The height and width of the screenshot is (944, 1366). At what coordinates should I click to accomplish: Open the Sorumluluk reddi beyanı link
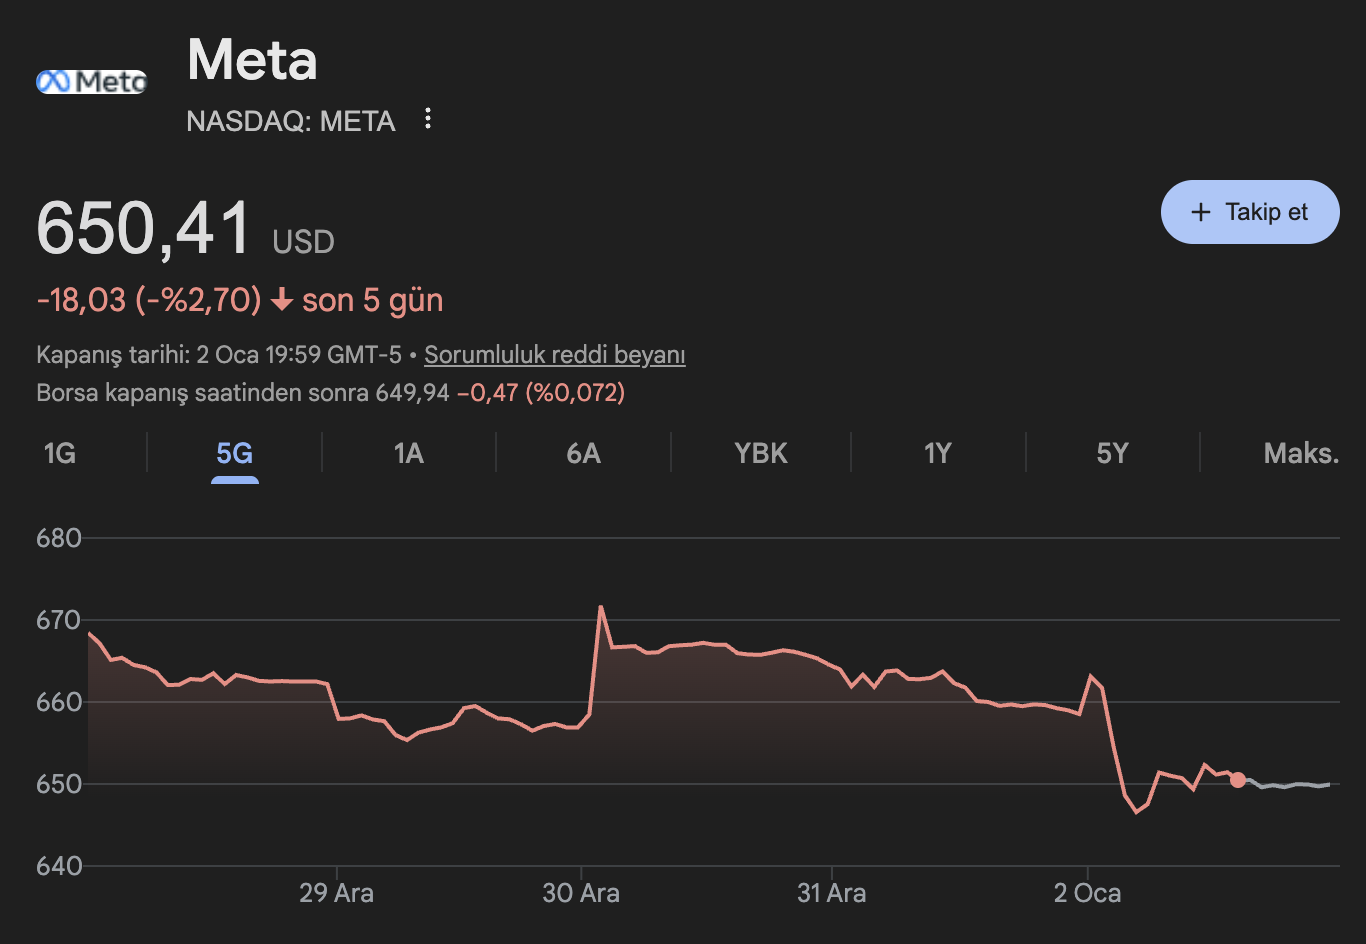click(x=554, y=354)
